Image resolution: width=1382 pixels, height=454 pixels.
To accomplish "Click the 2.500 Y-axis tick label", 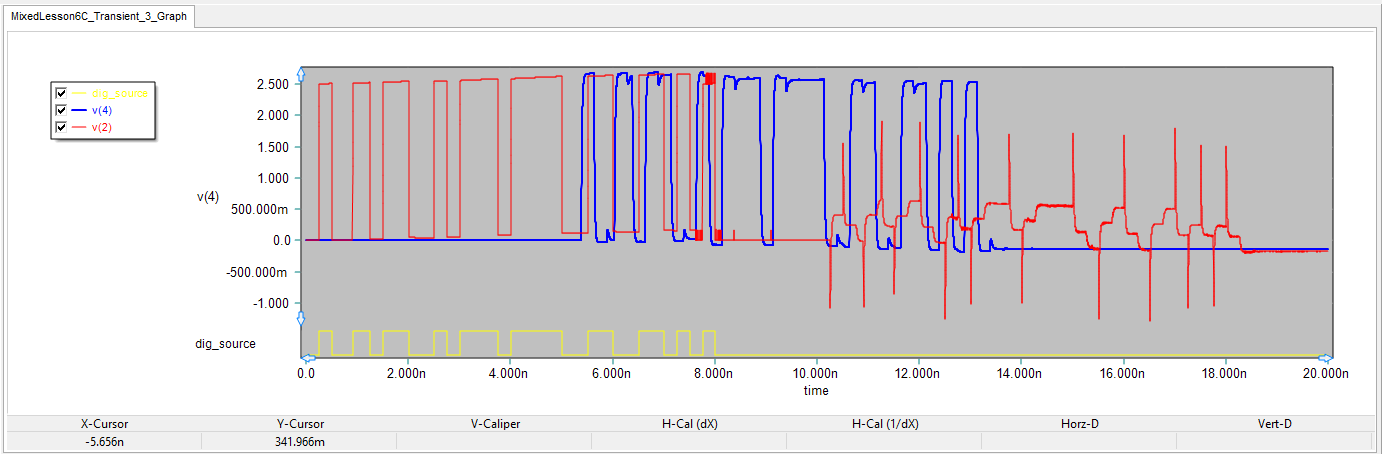I will pos(273,84).
